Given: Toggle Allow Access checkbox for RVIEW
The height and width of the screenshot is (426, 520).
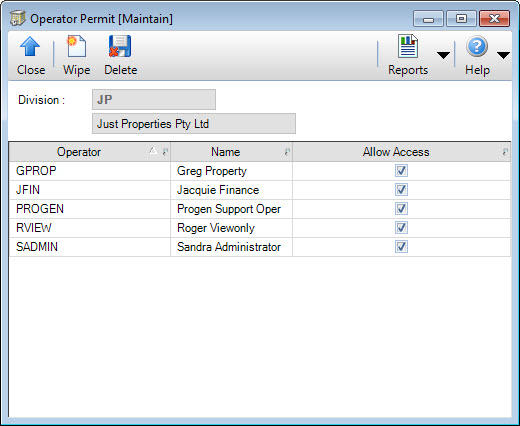Looking at the screenshot, I should (401, 228).
